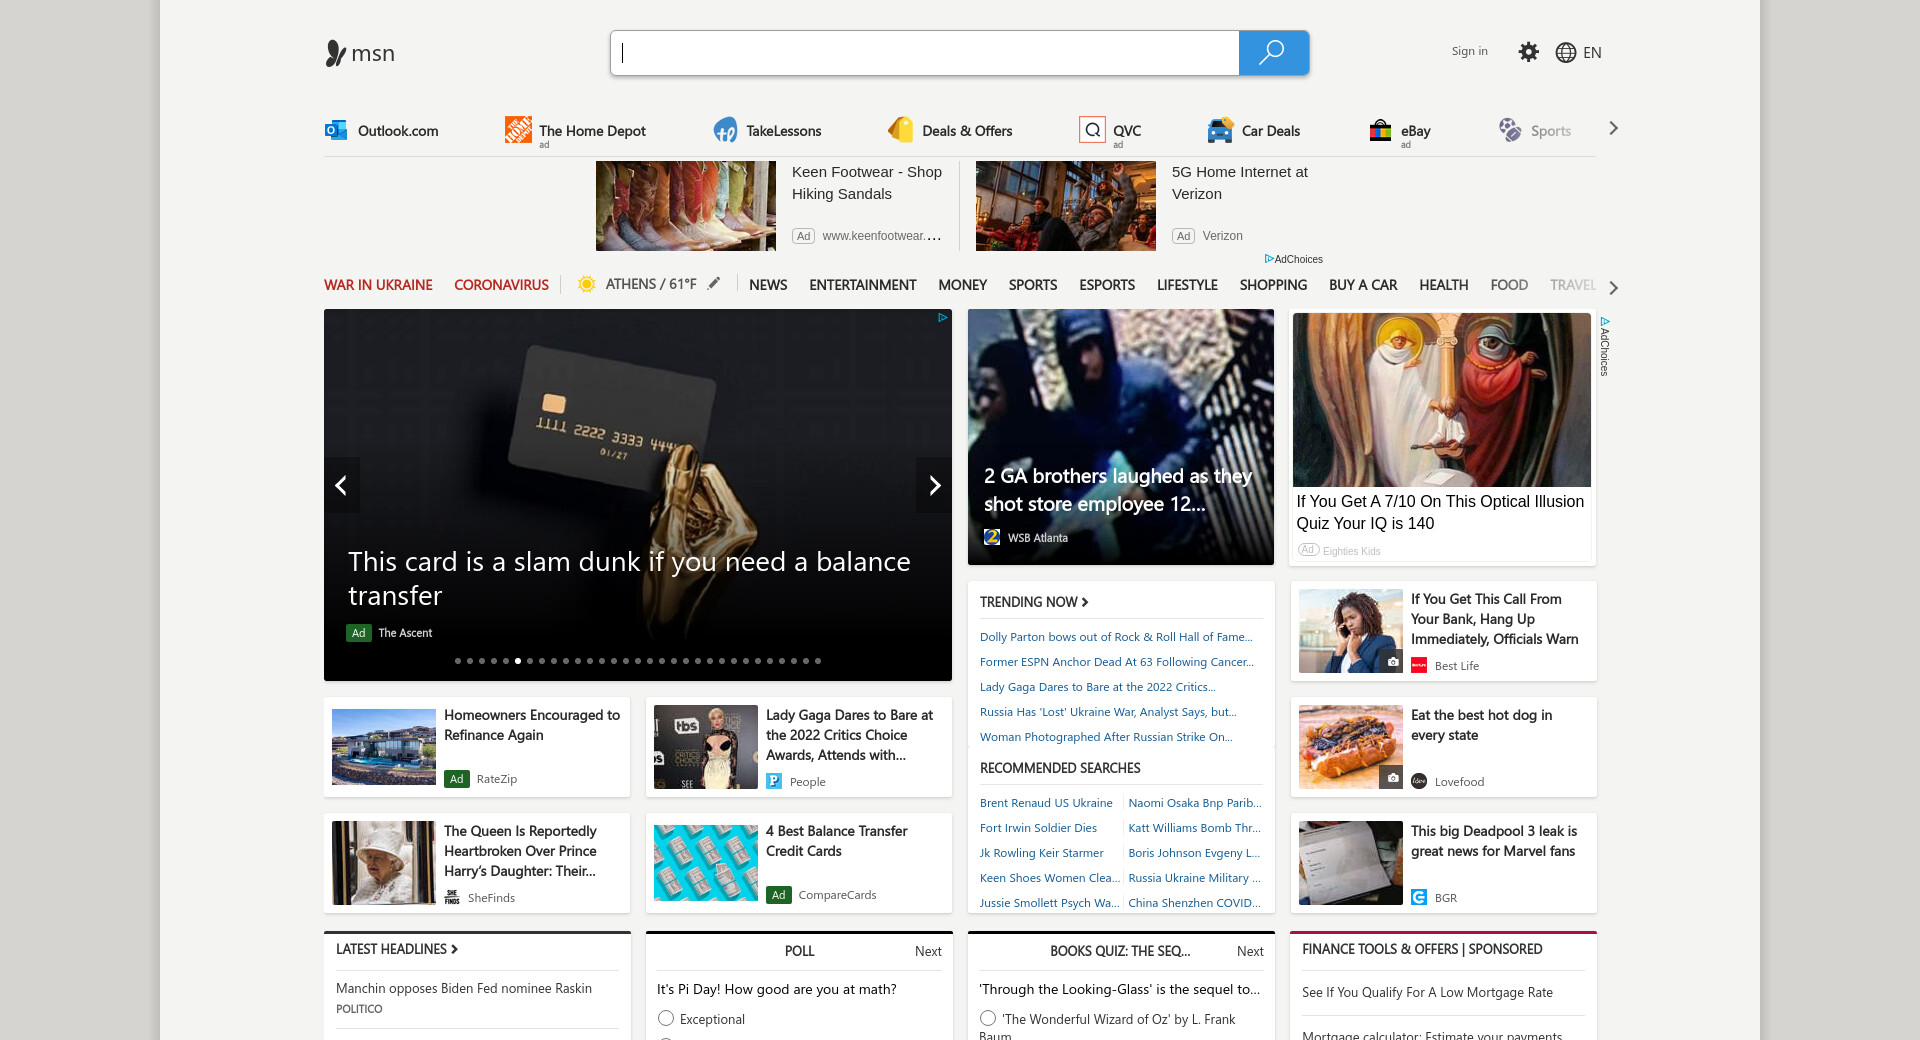Click the globe language icon

pyautogui.click(x=1566, y=53)
